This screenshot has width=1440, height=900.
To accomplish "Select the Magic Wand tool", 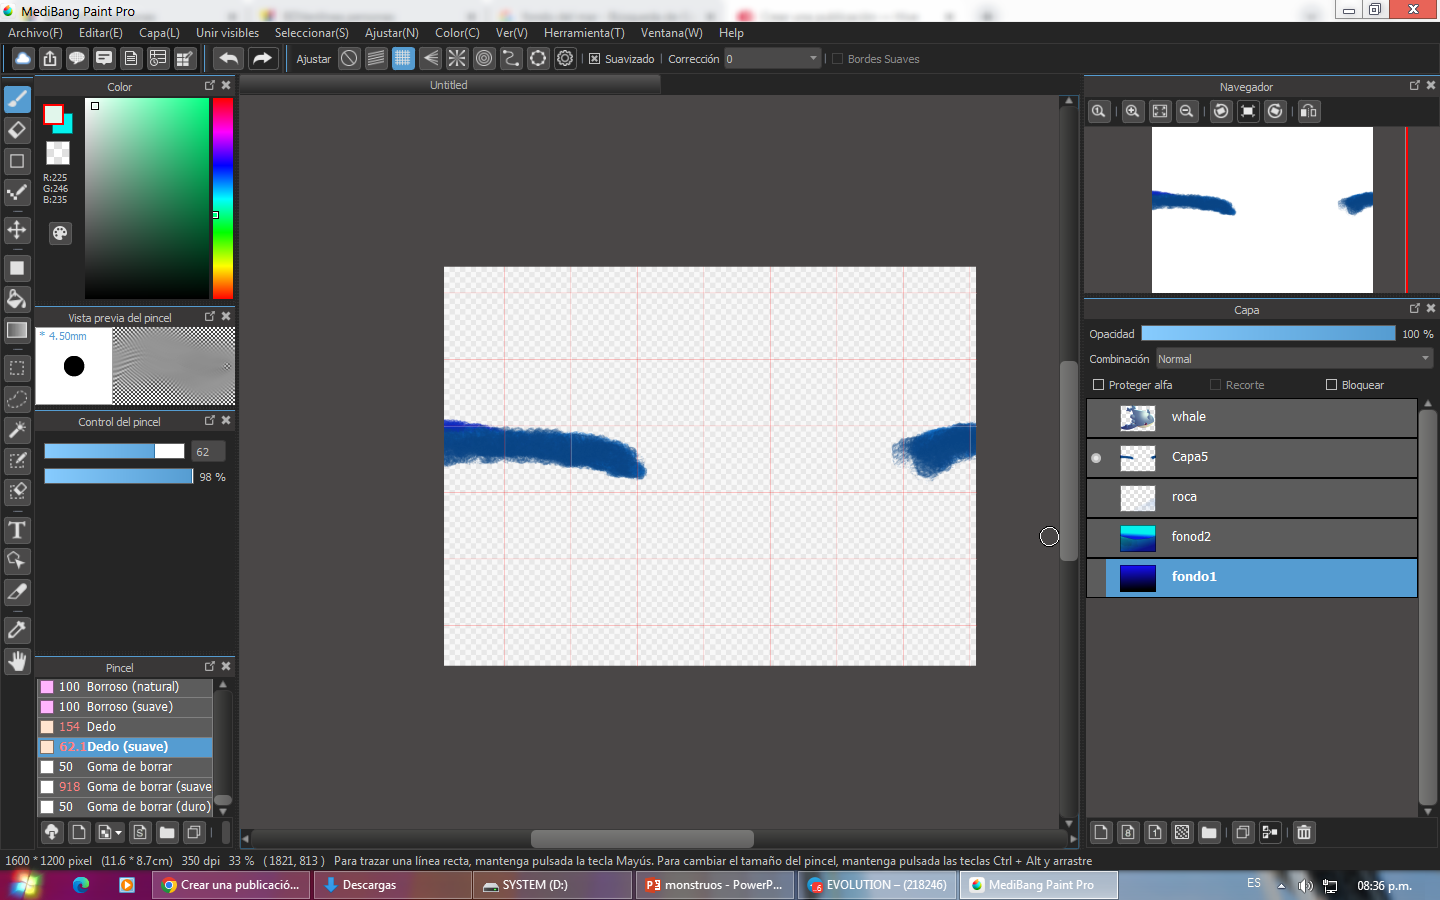I will click(17, 430).
